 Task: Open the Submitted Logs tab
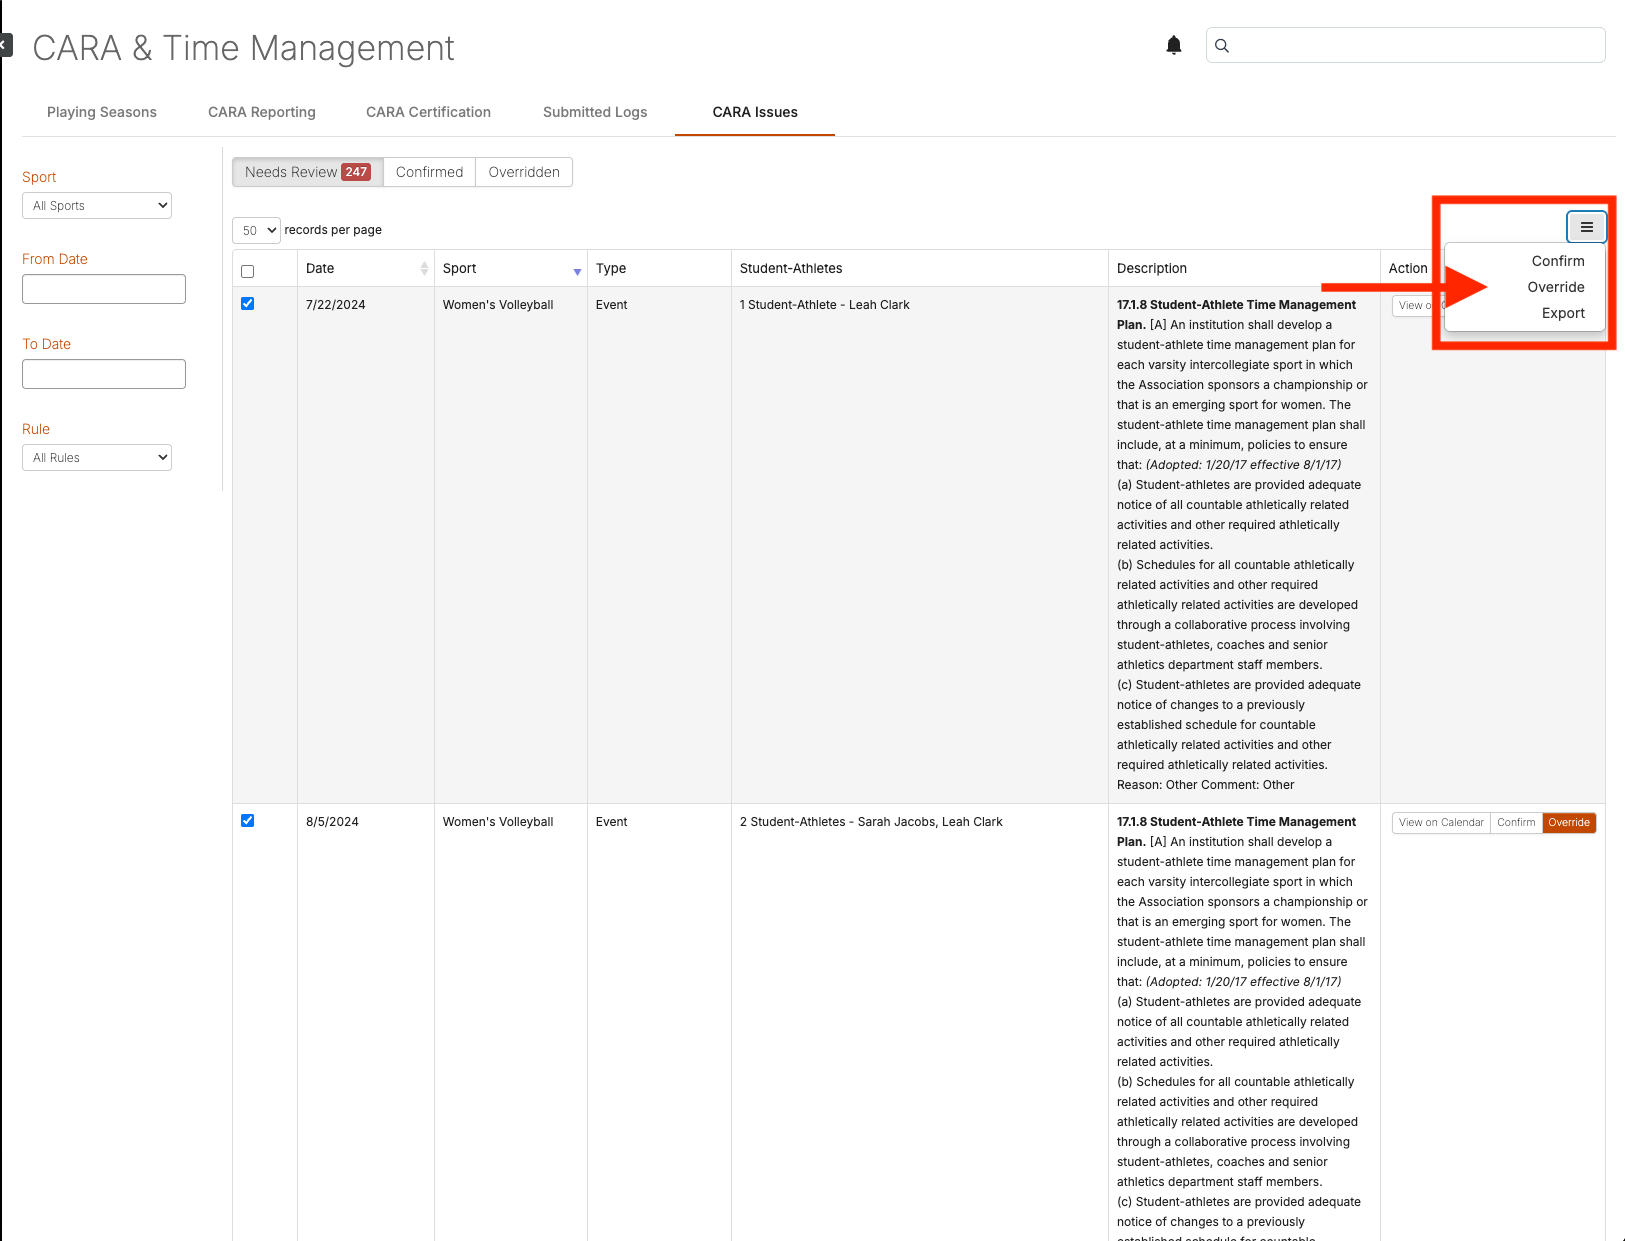[x=595, y=112]
